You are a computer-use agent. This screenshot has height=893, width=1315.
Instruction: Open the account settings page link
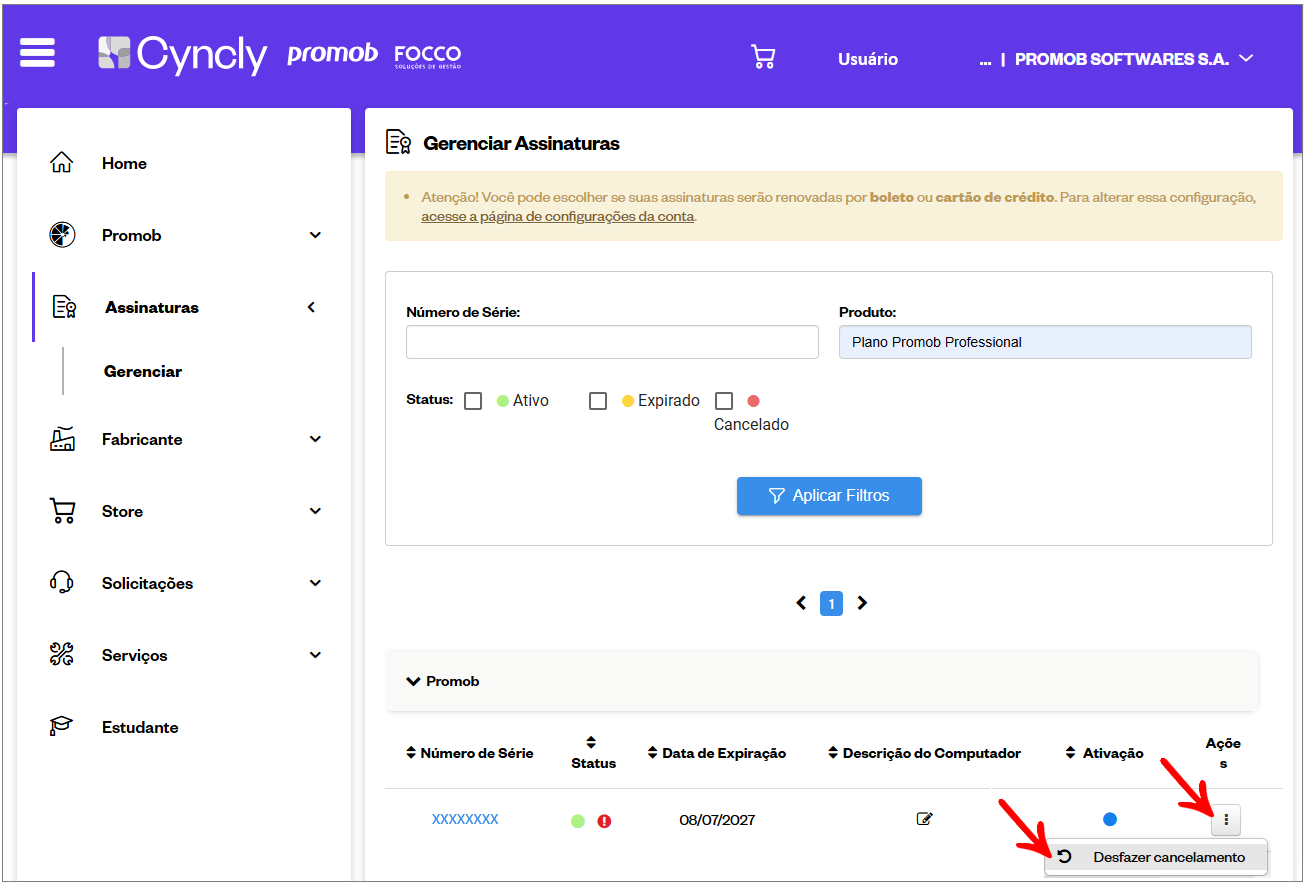[x=557, y=216]
